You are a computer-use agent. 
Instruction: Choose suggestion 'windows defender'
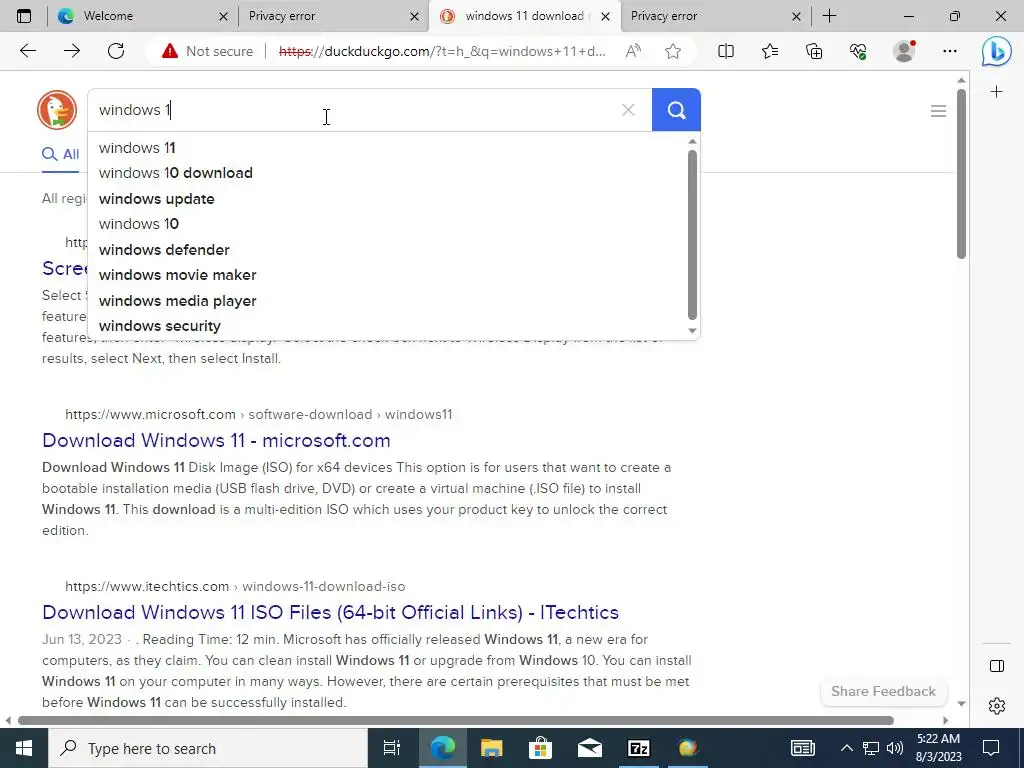[x=389, y=249]
